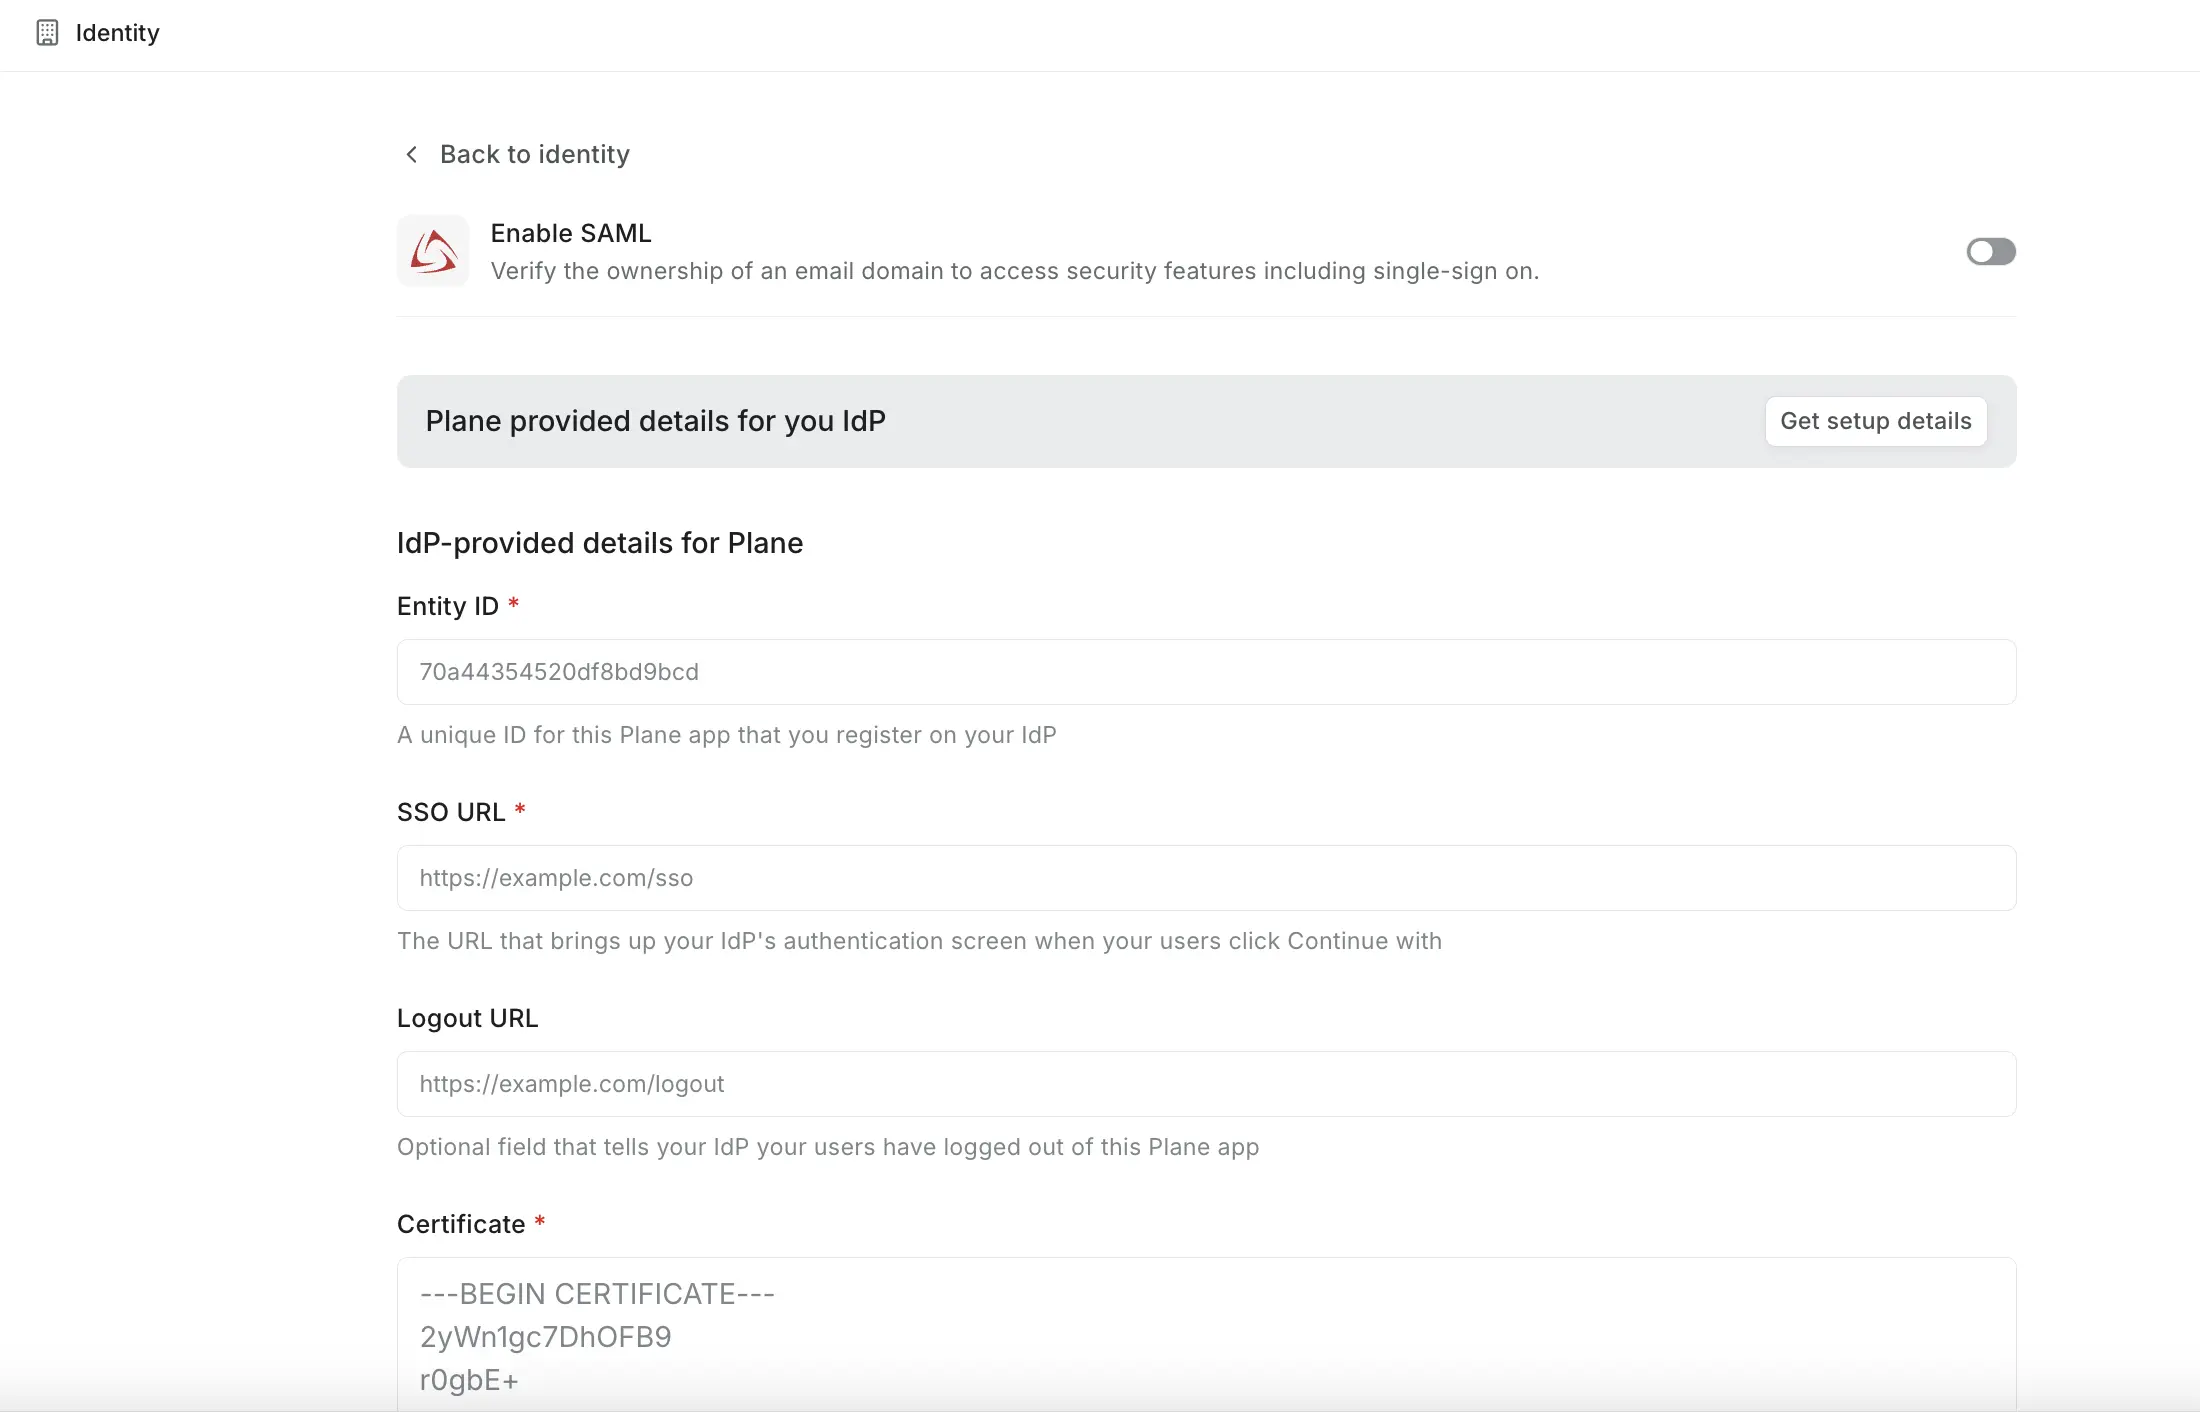
Task: Click the Plane provided details header bar
Action: click(x=656, y=421)
